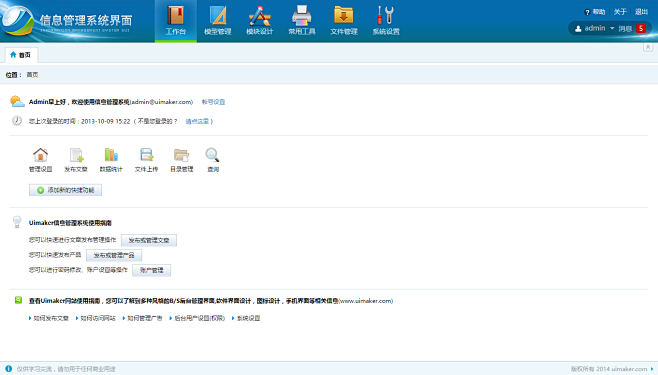Viewport: 658px width, 375px height.
Task: Collapse the header with the top-right chevron
Action: click(648, 47)
